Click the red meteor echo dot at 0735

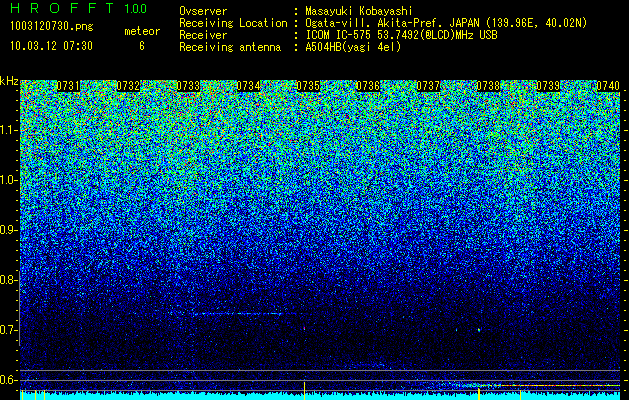(x=304, y=329)
